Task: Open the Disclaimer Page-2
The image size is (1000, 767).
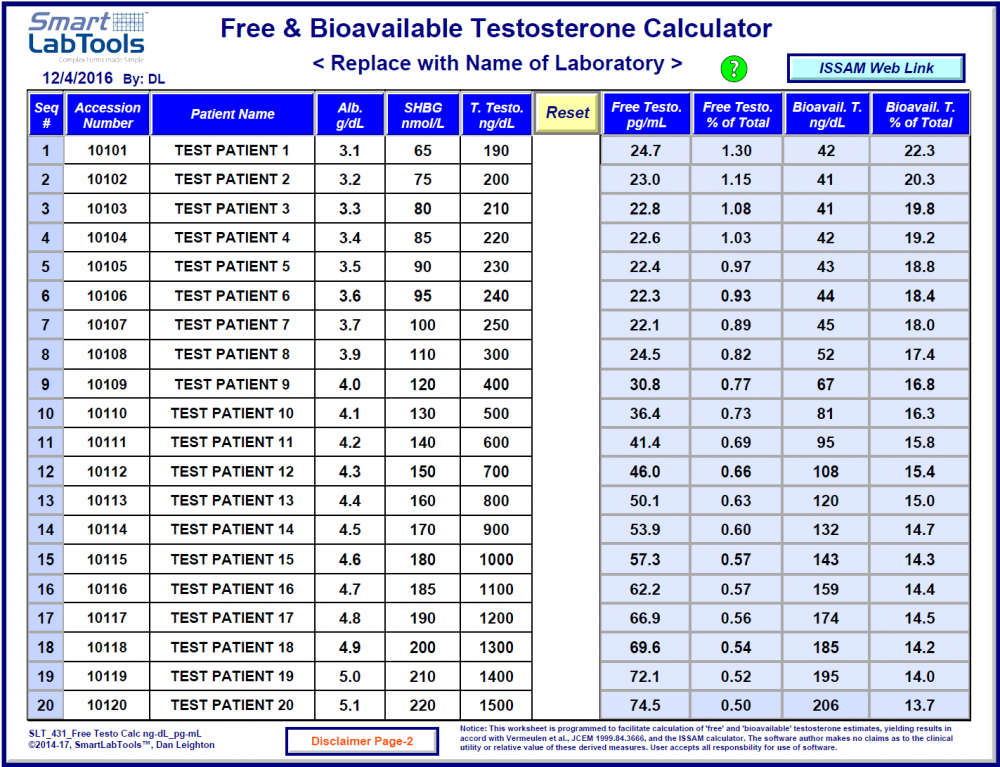Action: point(361,740)
